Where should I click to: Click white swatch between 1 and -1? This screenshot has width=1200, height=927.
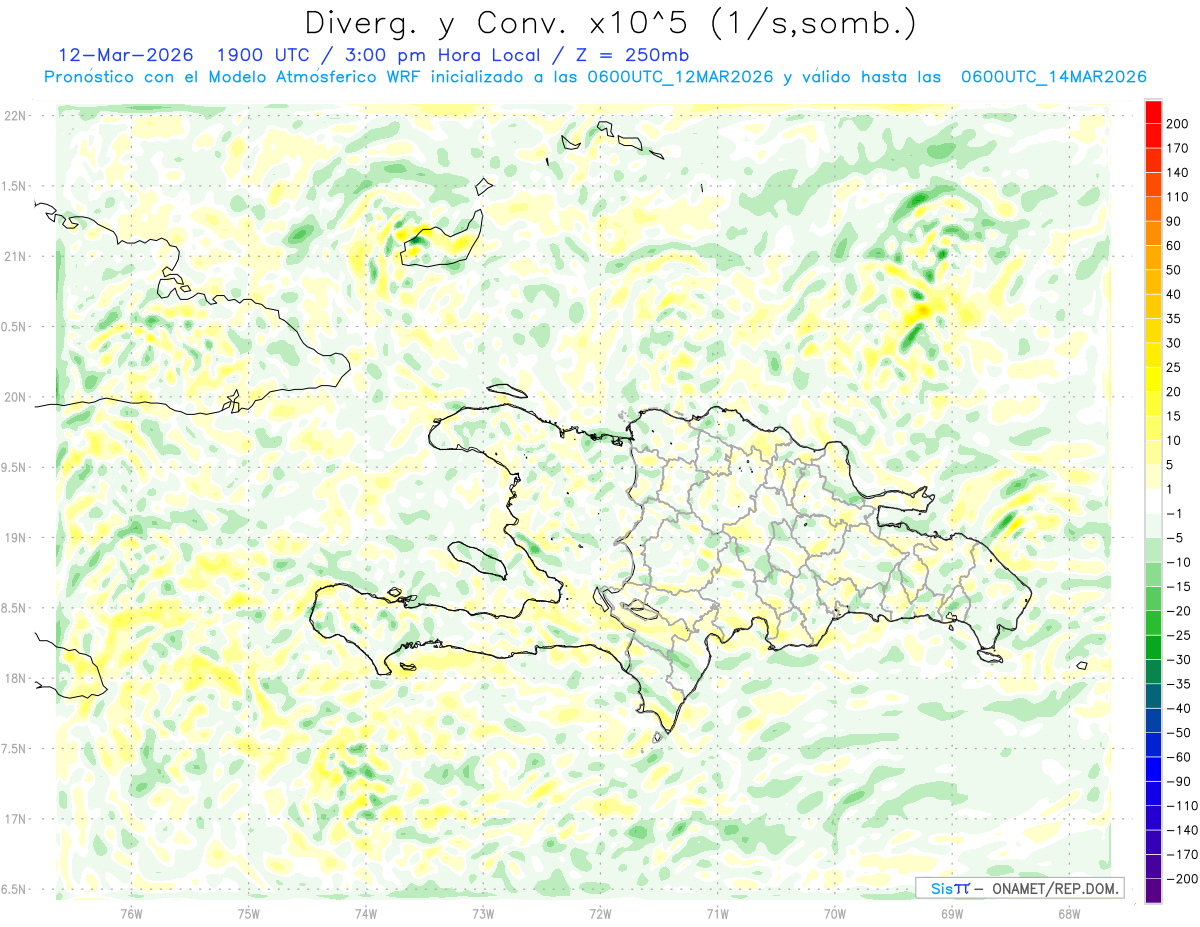coord(1153,502)
